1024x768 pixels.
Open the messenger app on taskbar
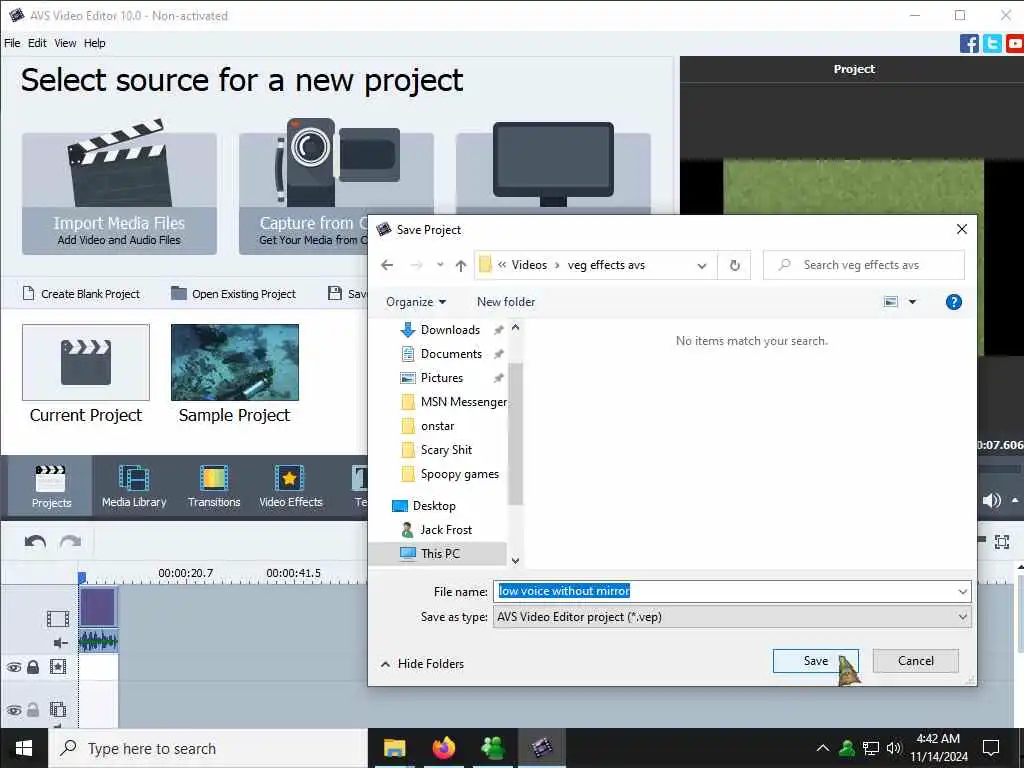pos(492,748)
